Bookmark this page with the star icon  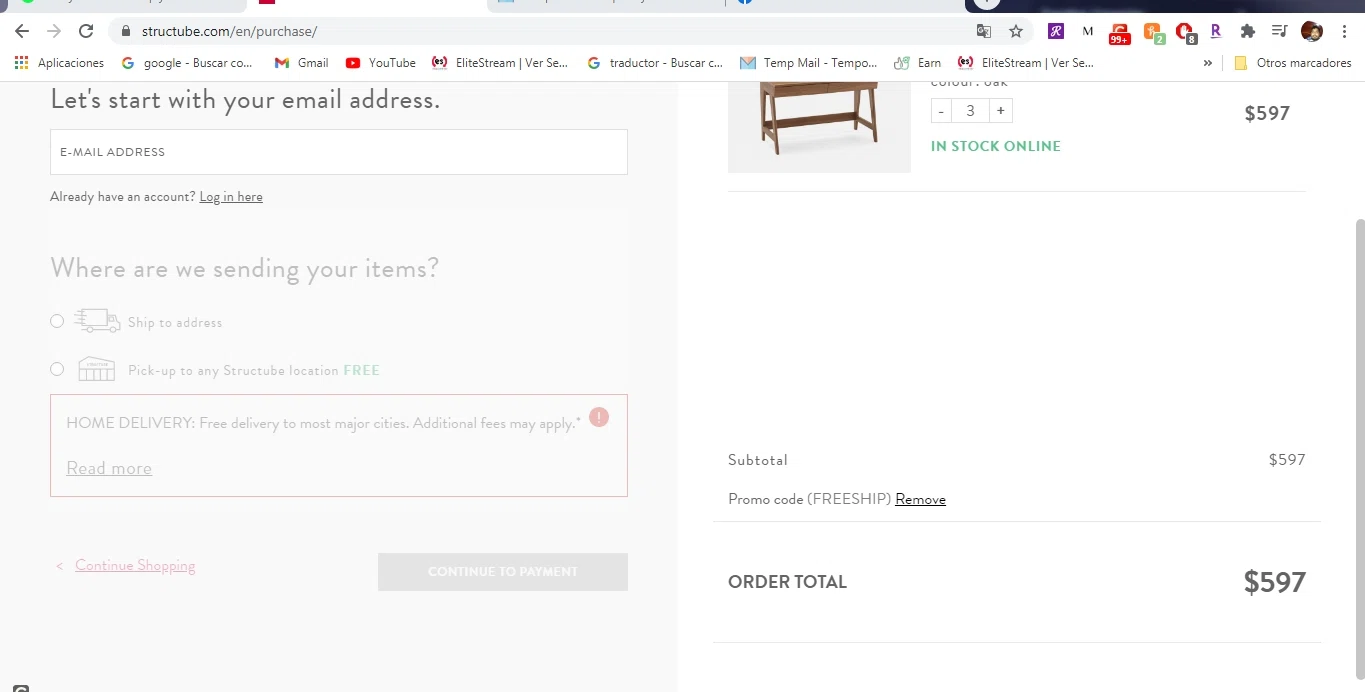pos(1016,31)
